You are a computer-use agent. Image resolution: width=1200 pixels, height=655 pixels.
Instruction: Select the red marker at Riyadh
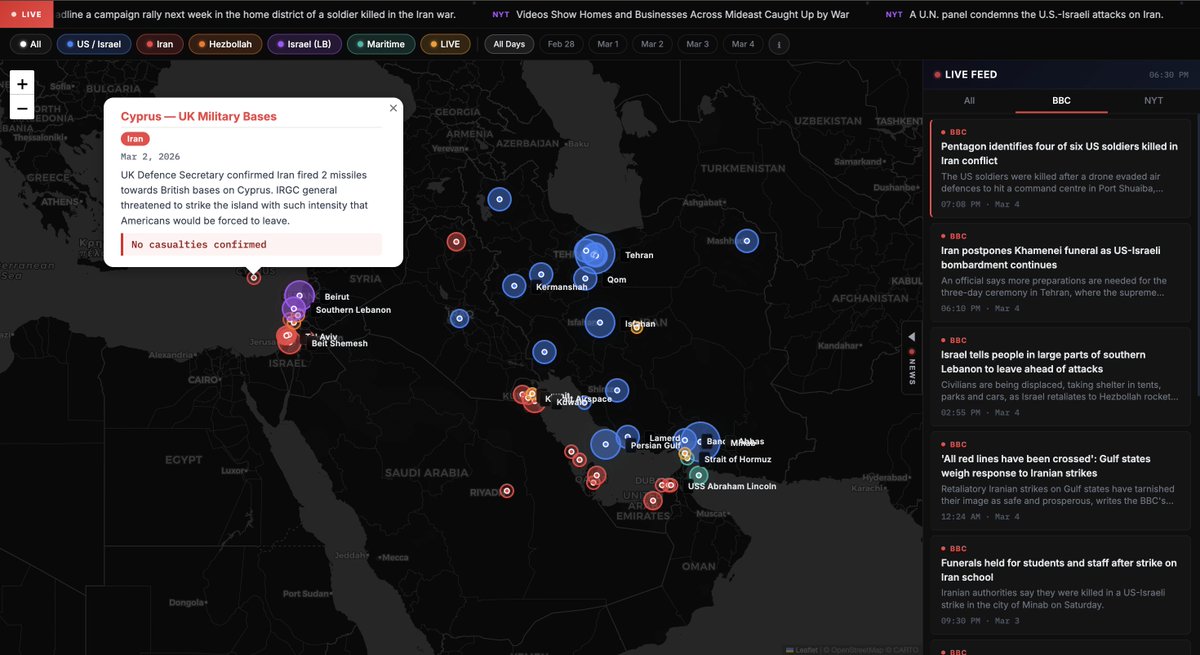pyautogui.click(x=507, y=490)
